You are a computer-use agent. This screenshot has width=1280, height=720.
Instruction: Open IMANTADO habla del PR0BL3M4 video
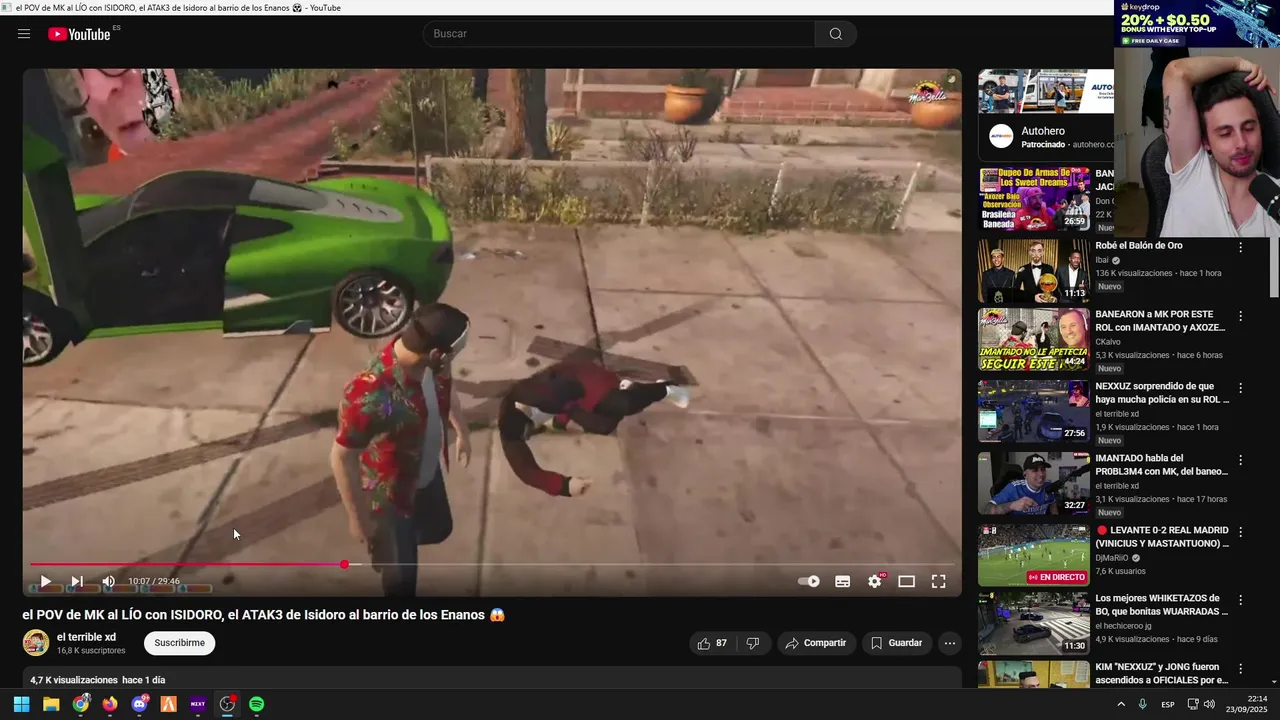pos(1160,464)
